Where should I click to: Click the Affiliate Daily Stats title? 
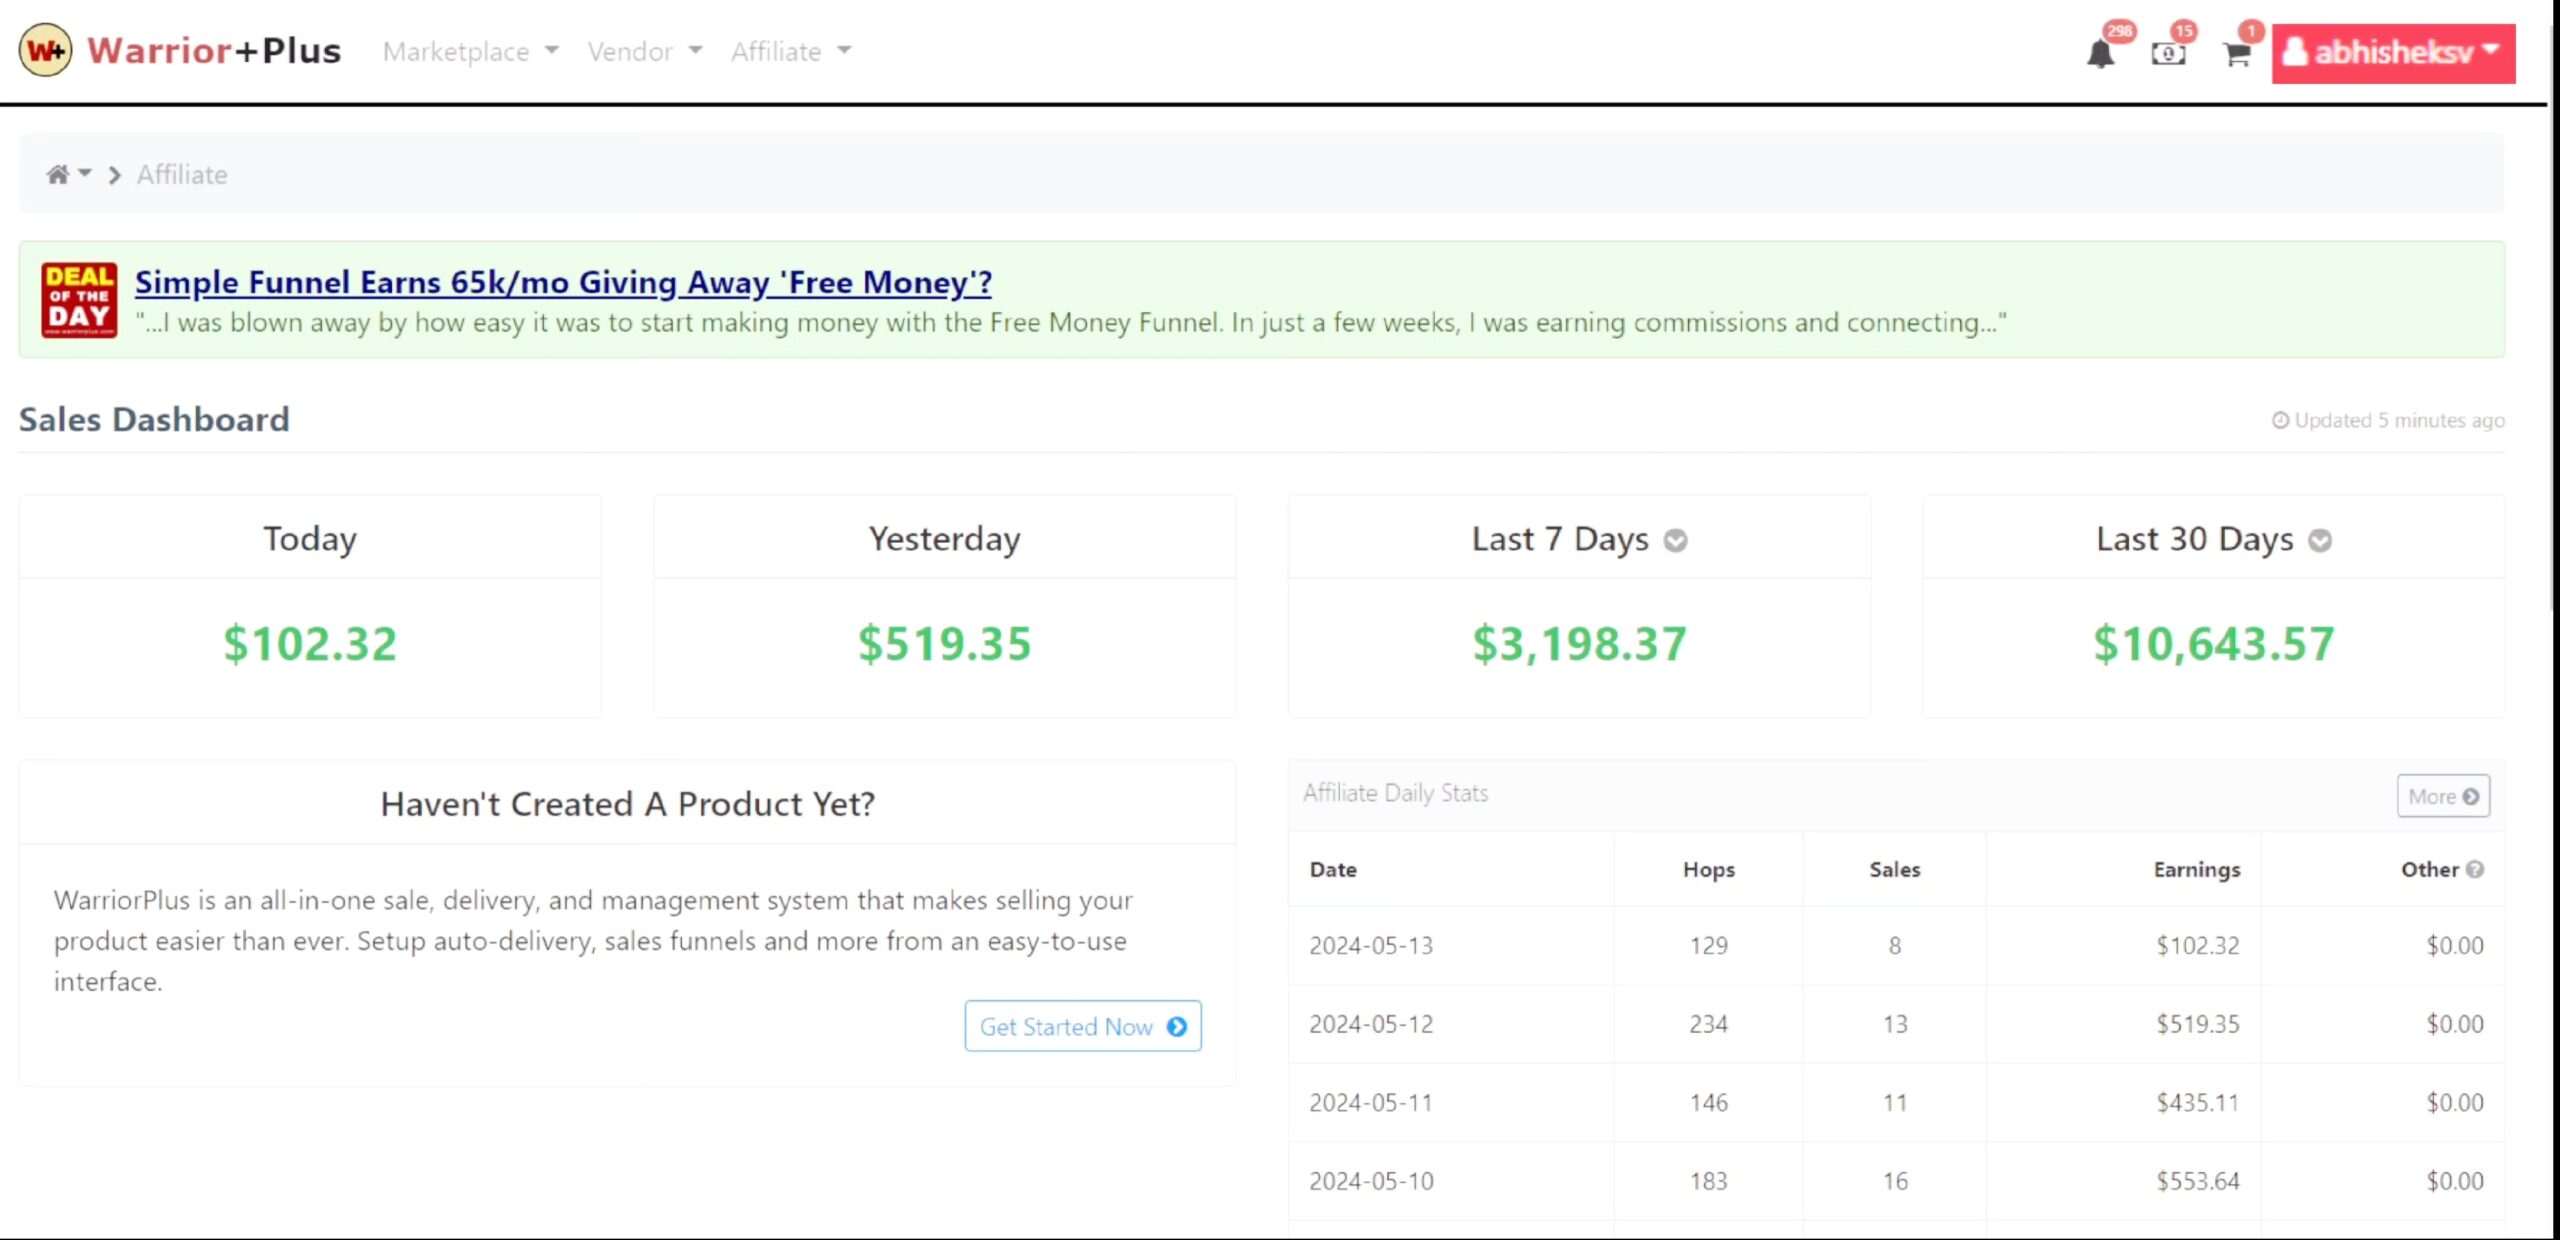pyautogui.click(x=1396, y=793)
